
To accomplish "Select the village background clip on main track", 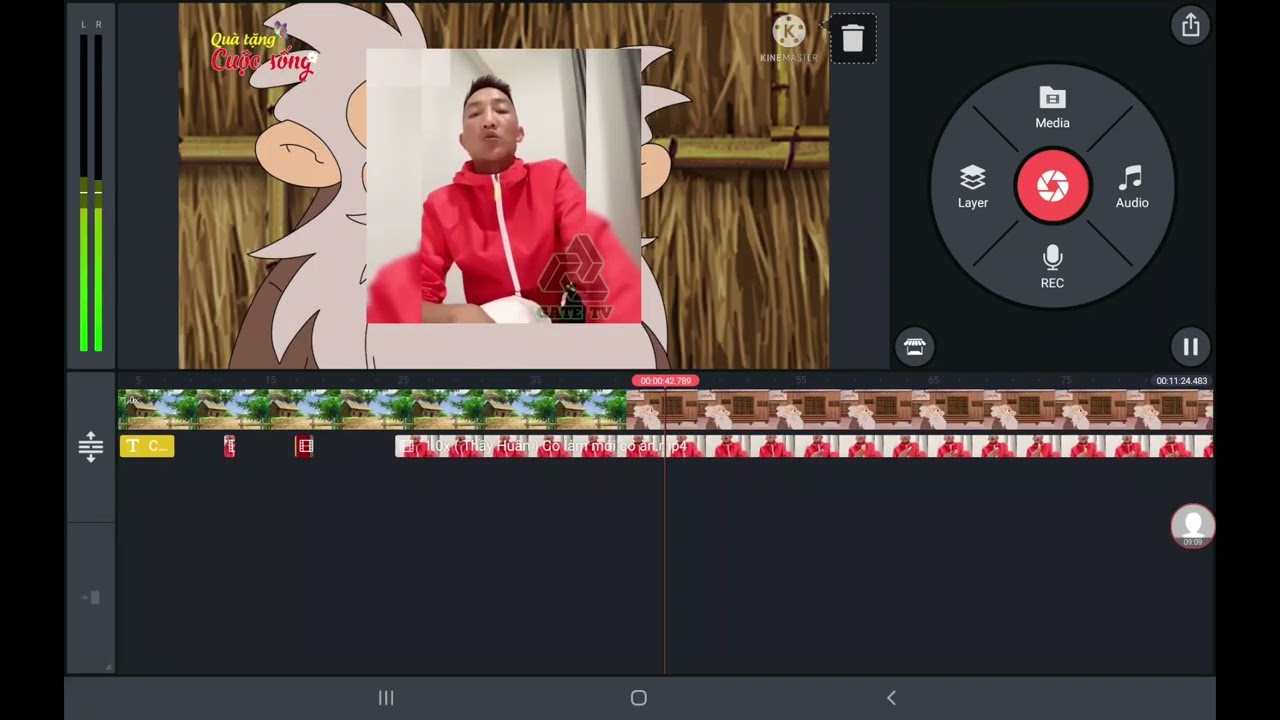I will point(372,410).
